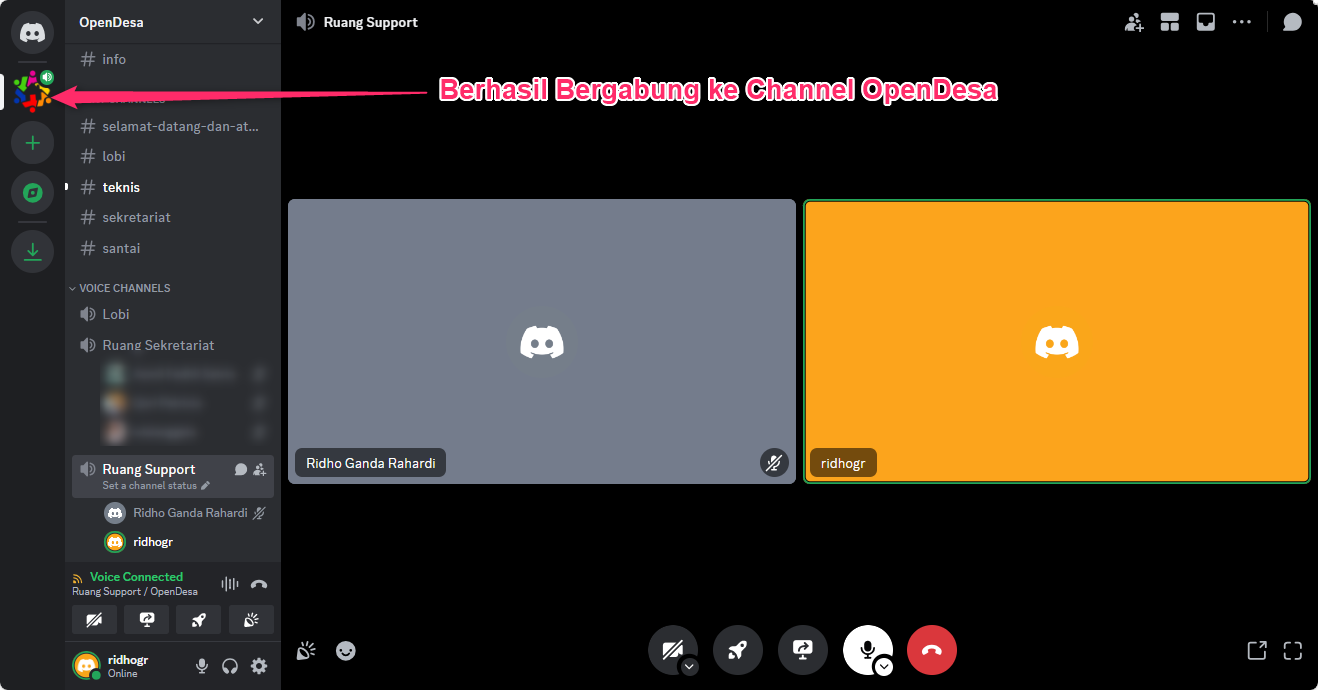
Task: Open soundboard from call controls
Action: tap(306, 651)
